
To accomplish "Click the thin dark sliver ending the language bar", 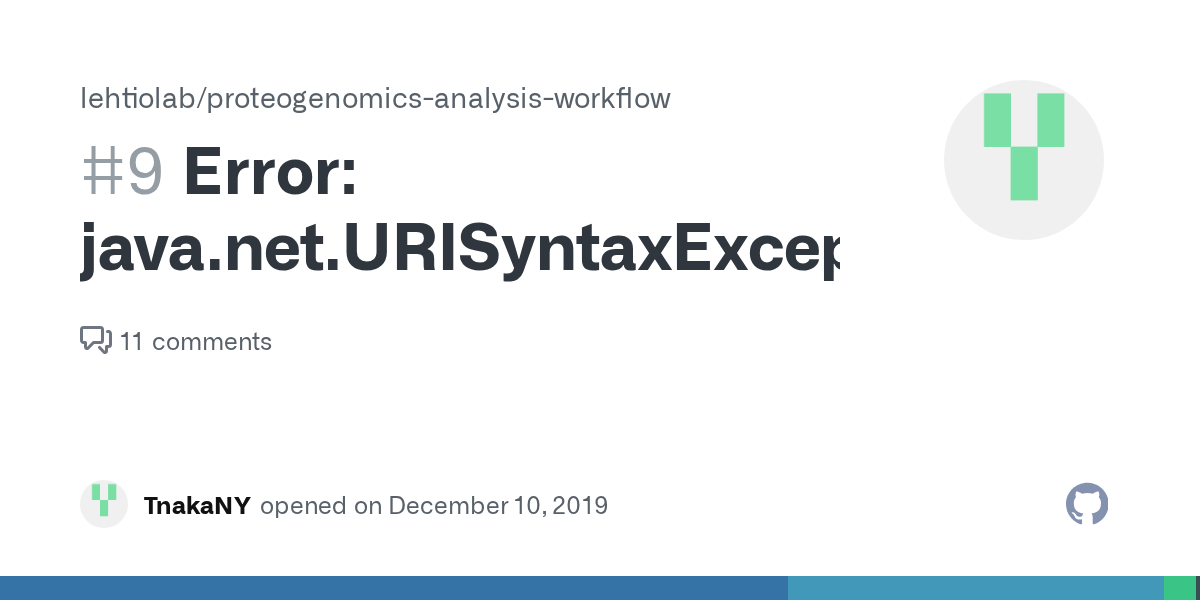I will point(1197,588).
